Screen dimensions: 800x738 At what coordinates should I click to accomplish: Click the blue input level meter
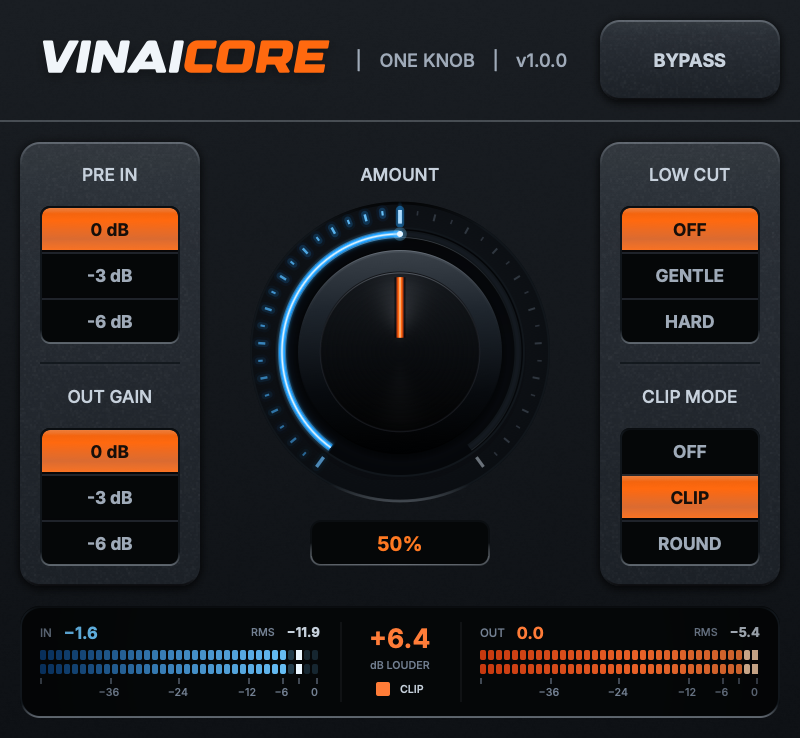click(179, 662)
